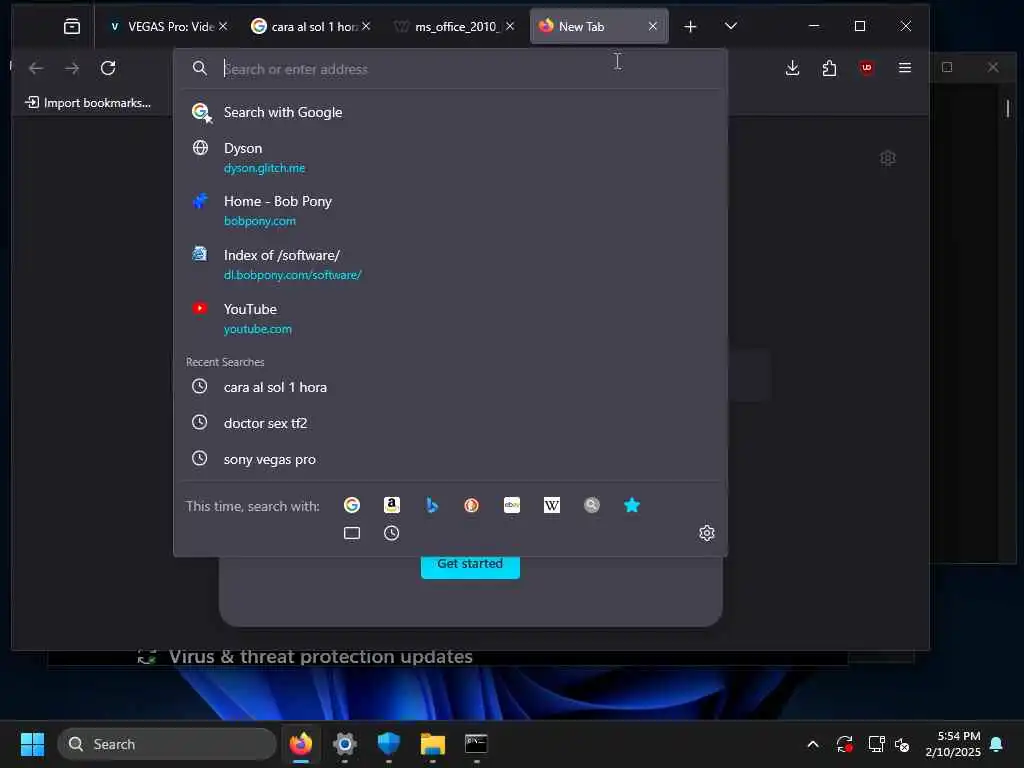Screen dimensions: 1024x768
Task: Open clock showing 5:54 PM
Action: click(953, 744)
